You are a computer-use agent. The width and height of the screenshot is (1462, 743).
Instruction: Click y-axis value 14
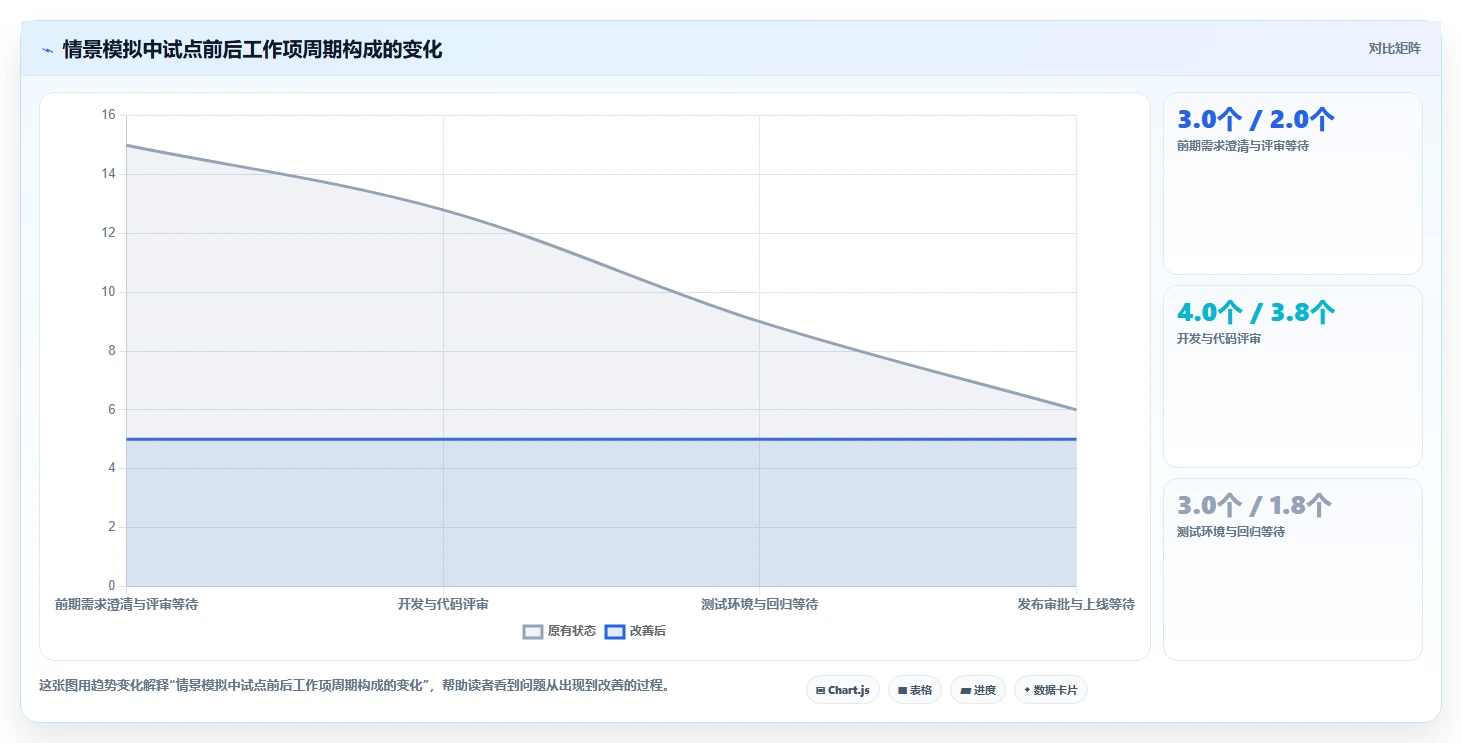[x=109, y=174]
